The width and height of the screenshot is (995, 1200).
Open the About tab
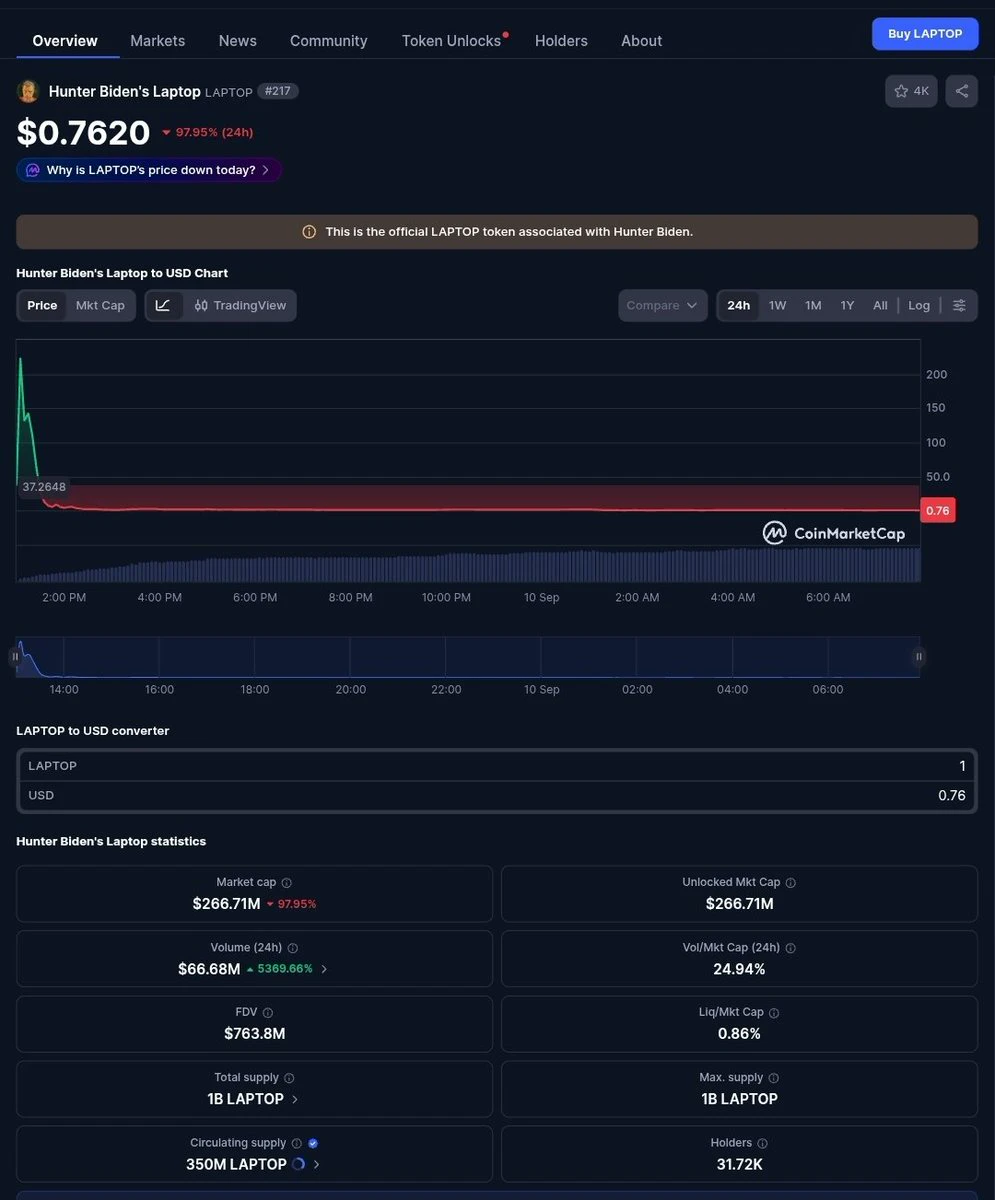click(641, 41)
